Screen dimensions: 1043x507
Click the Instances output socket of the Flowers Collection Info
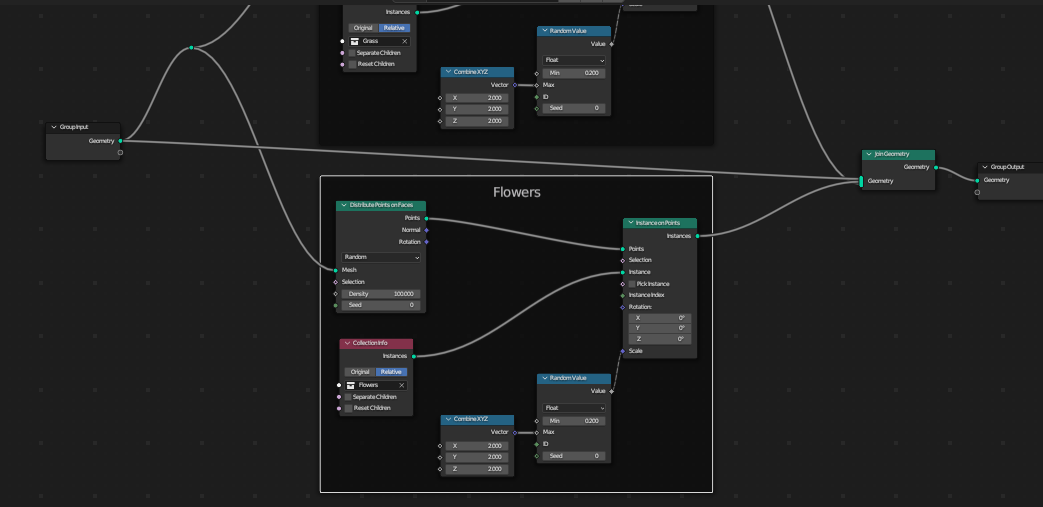[414, 357]
